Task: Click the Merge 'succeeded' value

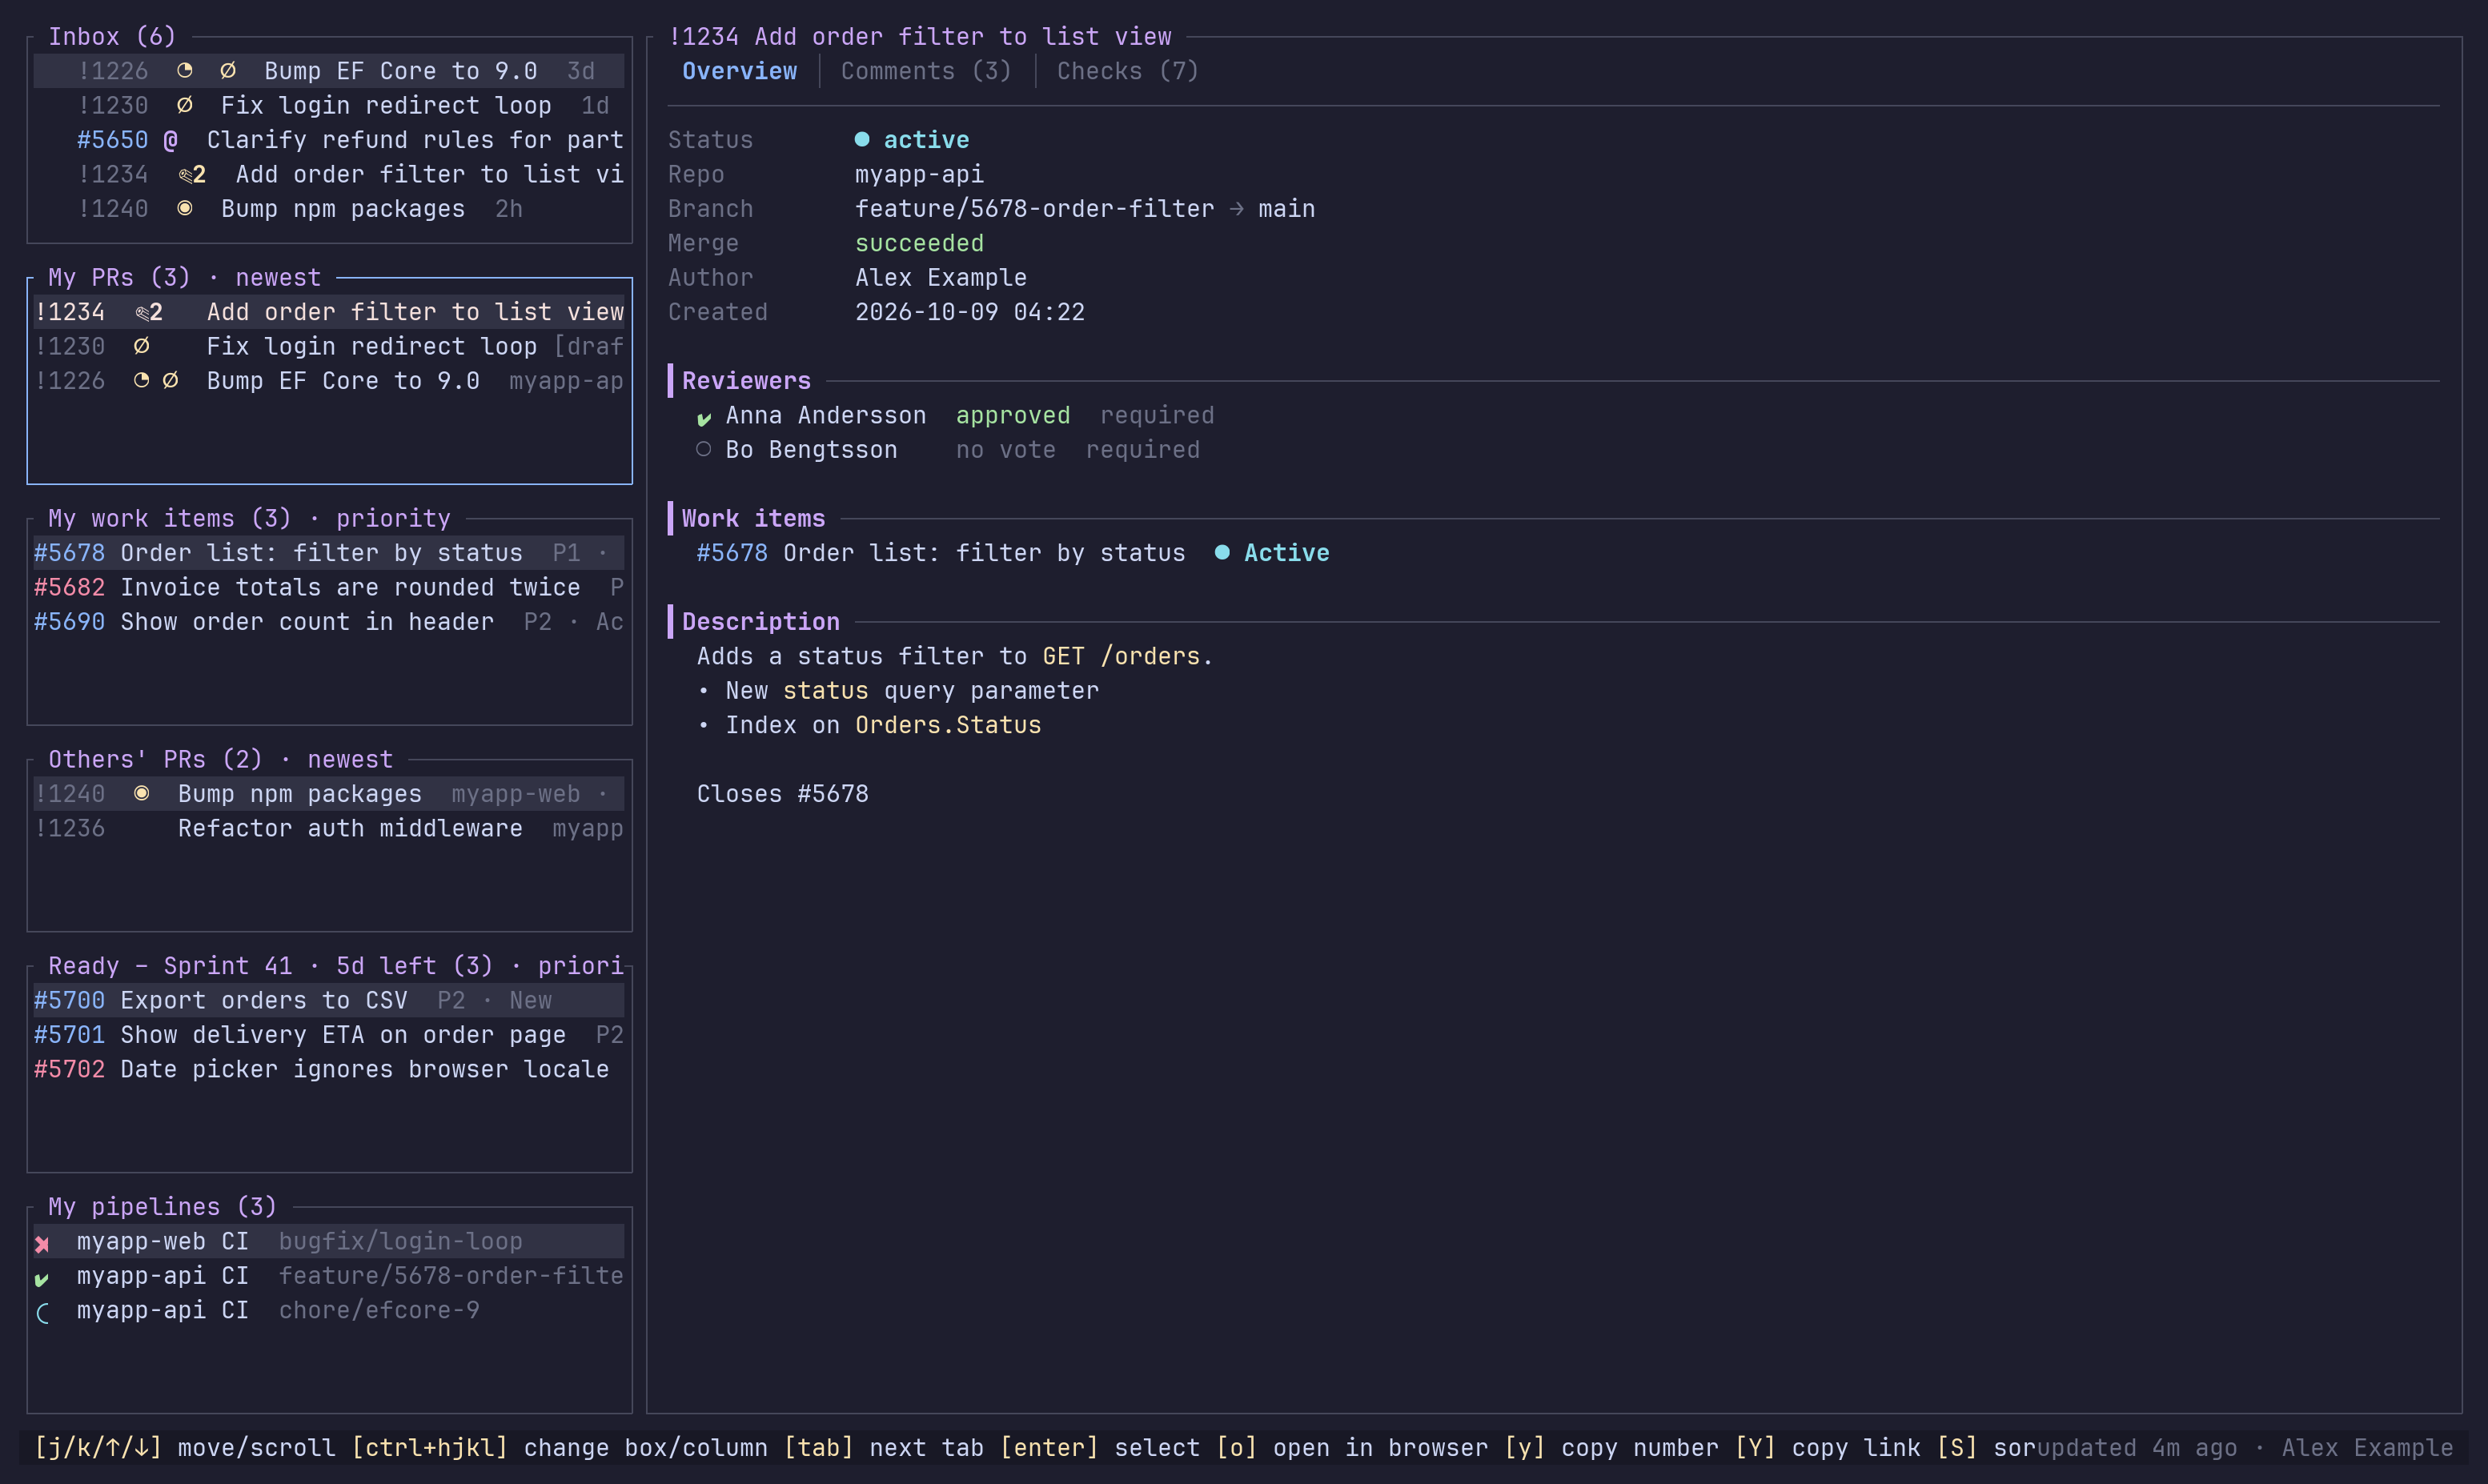Action: pos(919,244)
